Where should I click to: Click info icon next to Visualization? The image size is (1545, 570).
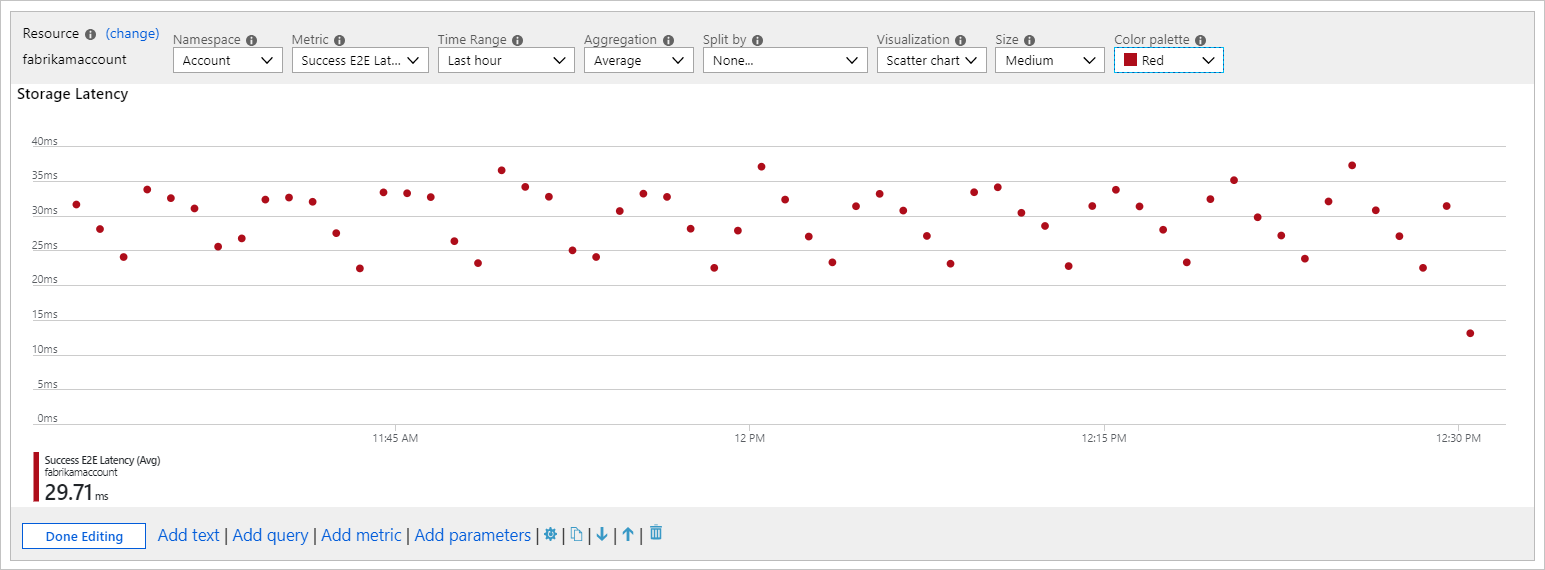point(960,40)
